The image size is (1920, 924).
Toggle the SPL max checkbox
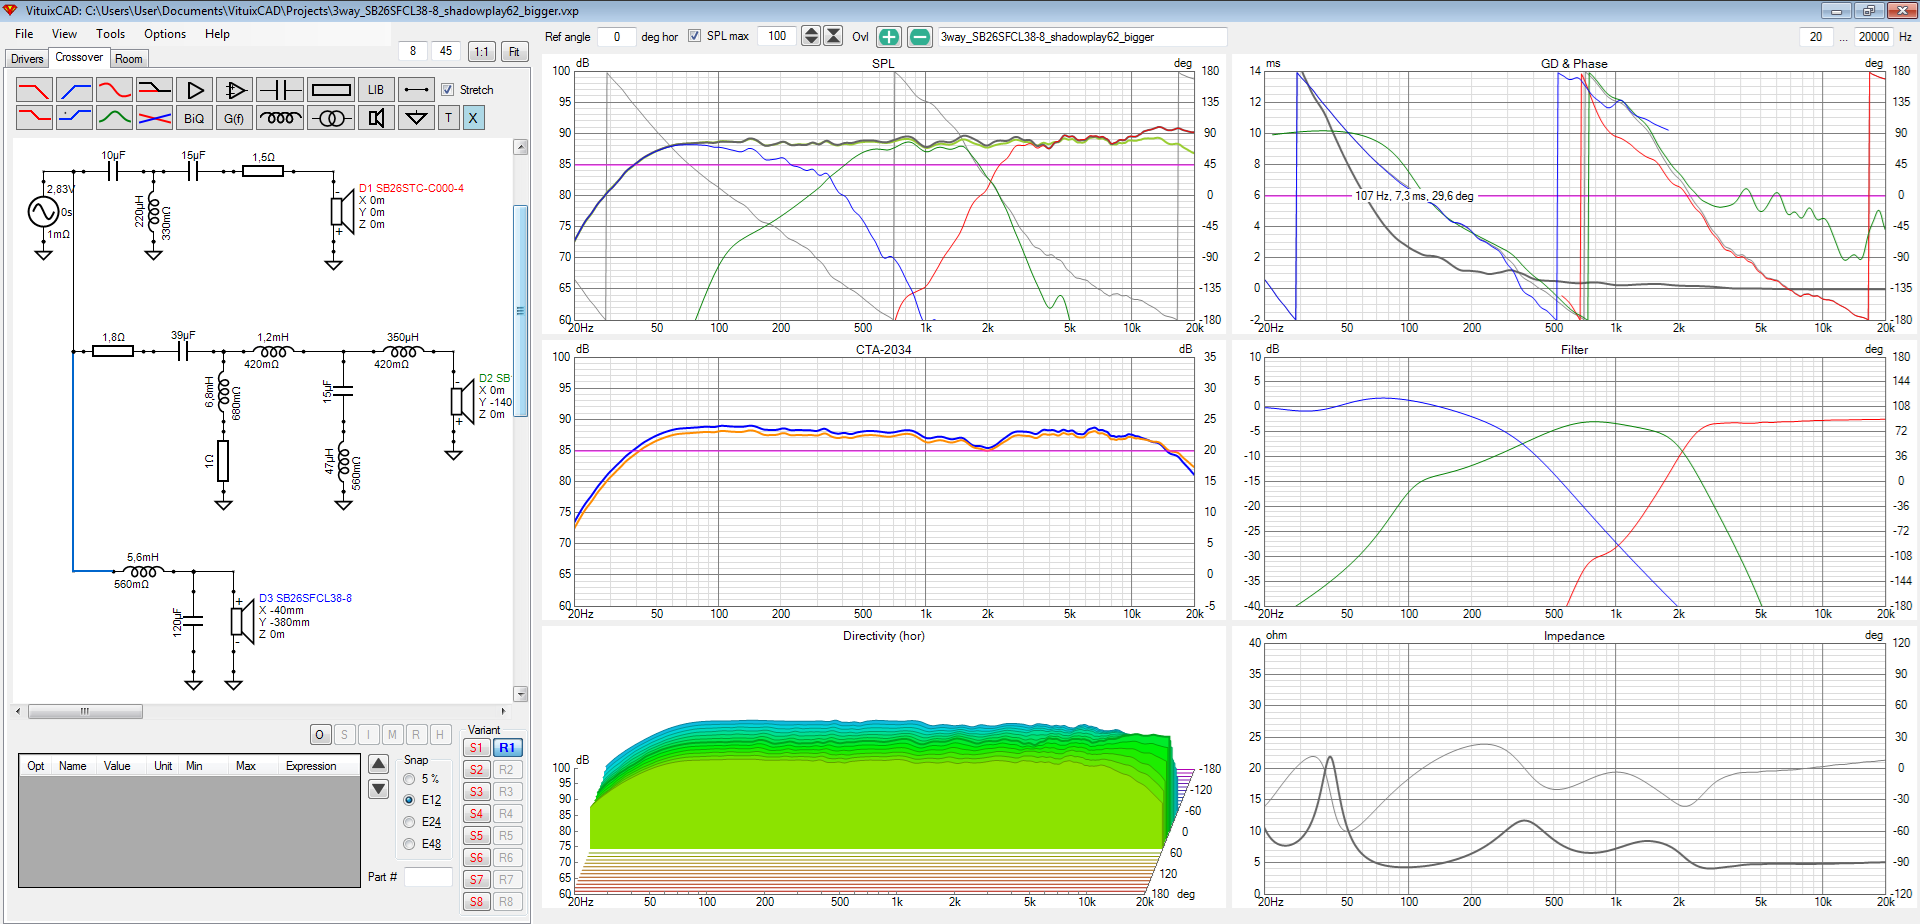click(x=694, y=36)
